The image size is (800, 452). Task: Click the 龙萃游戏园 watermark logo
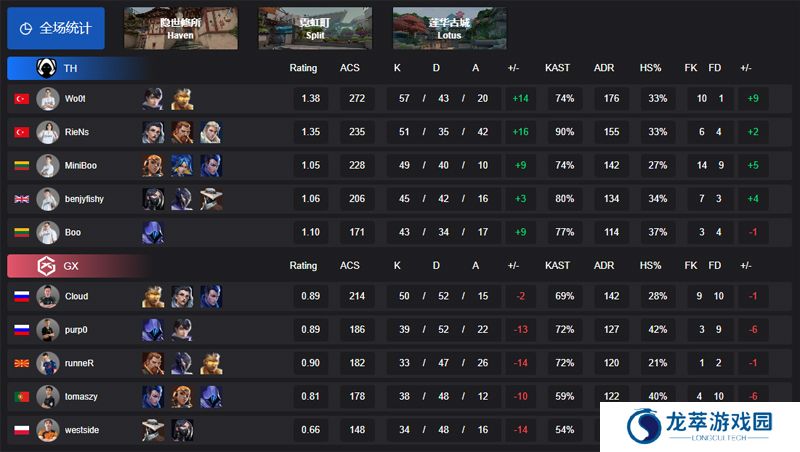[699, 426]
